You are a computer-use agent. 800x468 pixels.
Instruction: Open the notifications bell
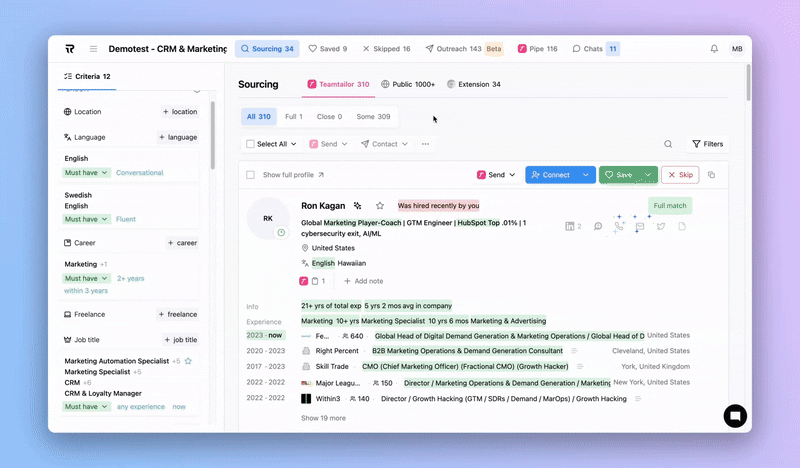coord(714,48)
